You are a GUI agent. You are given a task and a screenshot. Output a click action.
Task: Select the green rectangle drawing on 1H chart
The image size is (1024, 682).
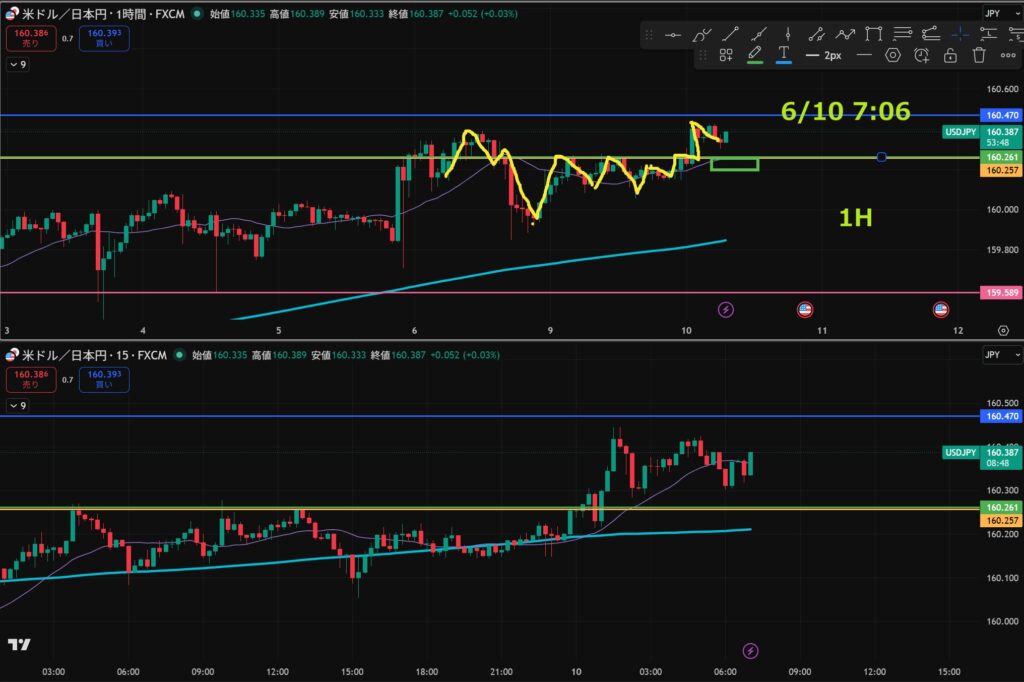click(734, 165)
